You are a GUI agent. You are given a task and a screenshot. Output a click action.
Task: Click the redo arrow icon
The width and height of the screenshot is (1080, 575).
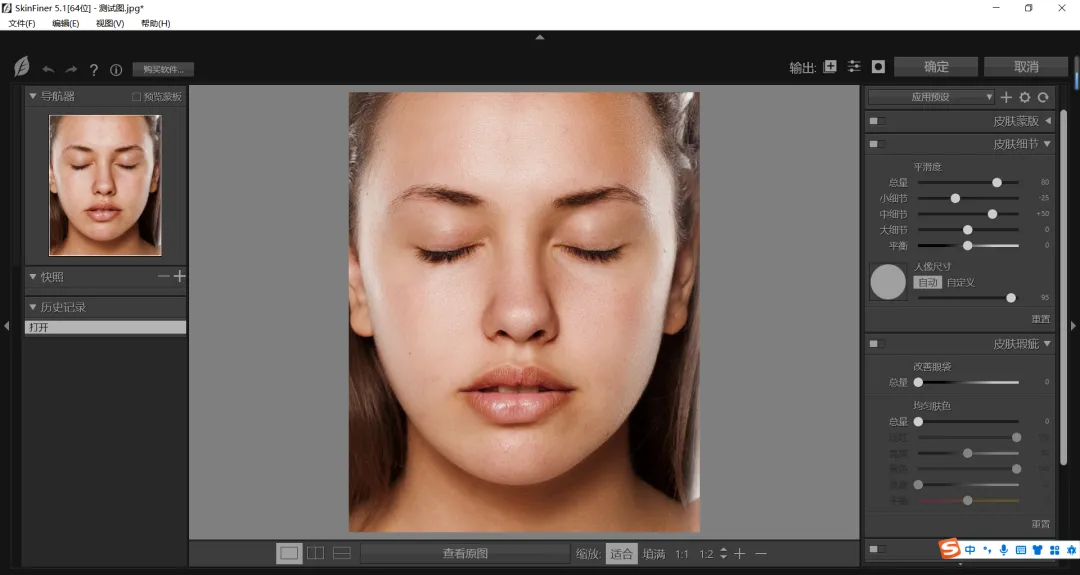[x=71, y=70]
